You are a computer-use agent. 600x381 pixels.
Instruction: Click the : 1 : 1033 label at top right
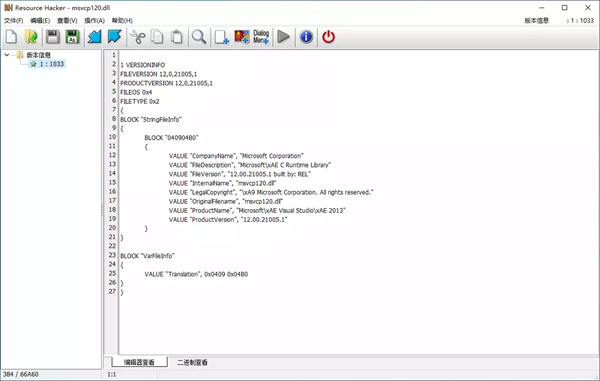click(x=580, y=20)
